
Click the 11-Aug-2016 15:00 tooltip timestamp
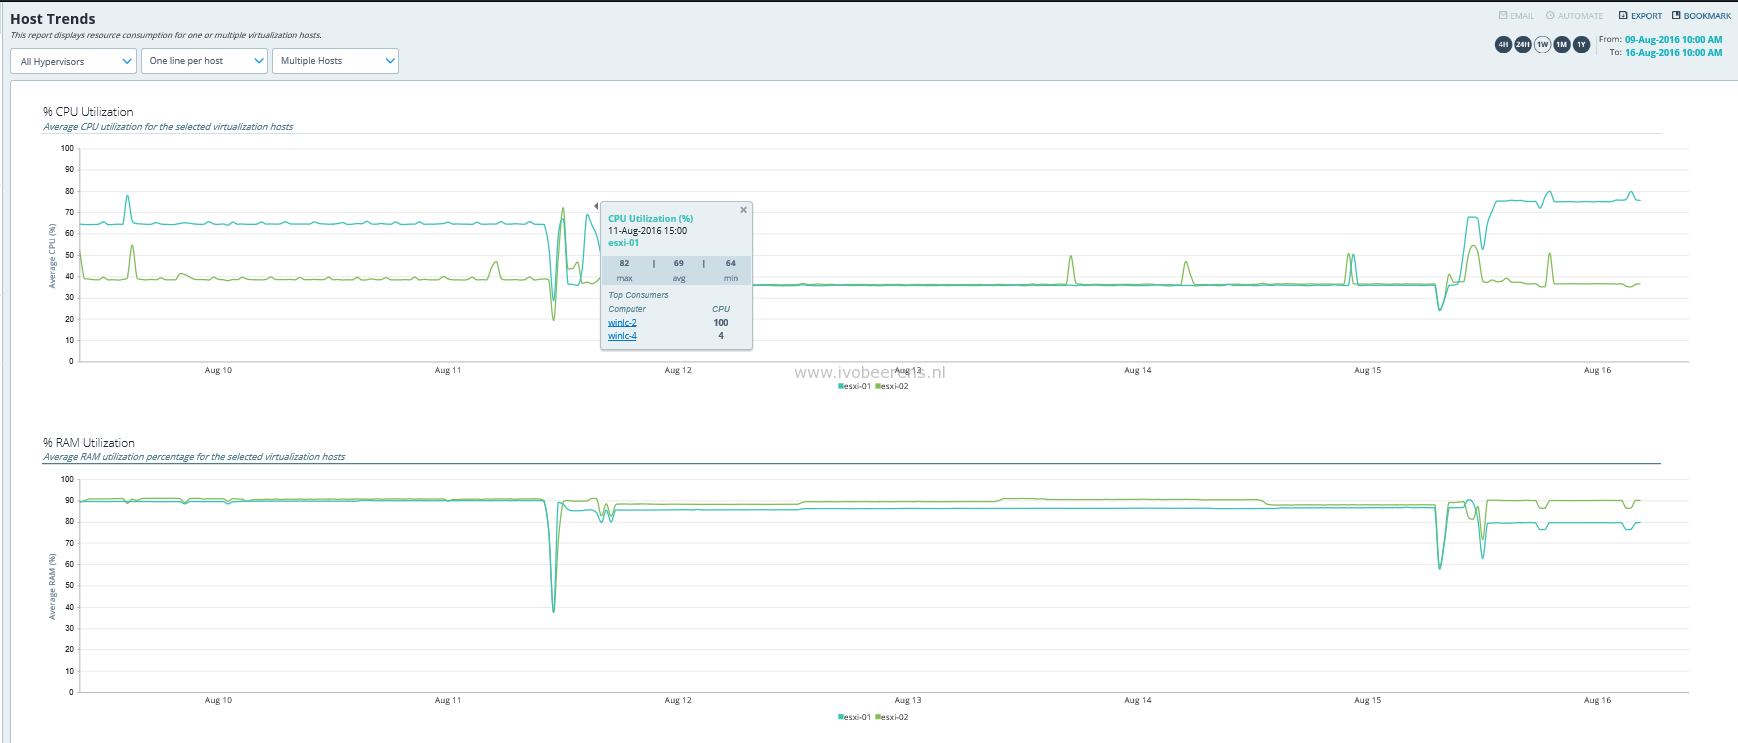[x=647, y=231]
